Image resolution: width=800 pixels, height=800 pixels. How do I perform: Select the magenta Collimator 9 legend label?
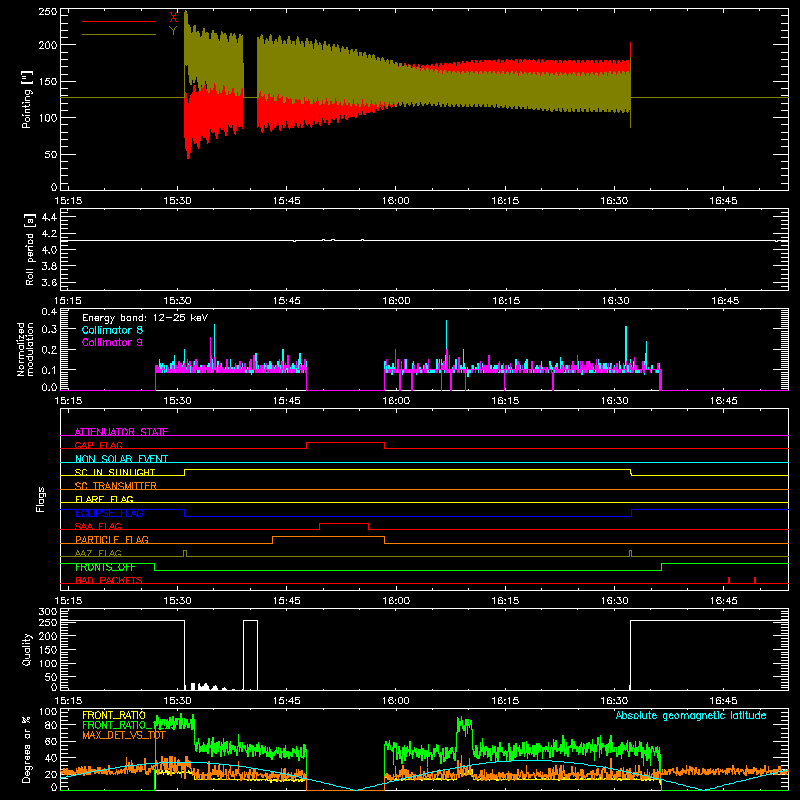click(112, 342)
